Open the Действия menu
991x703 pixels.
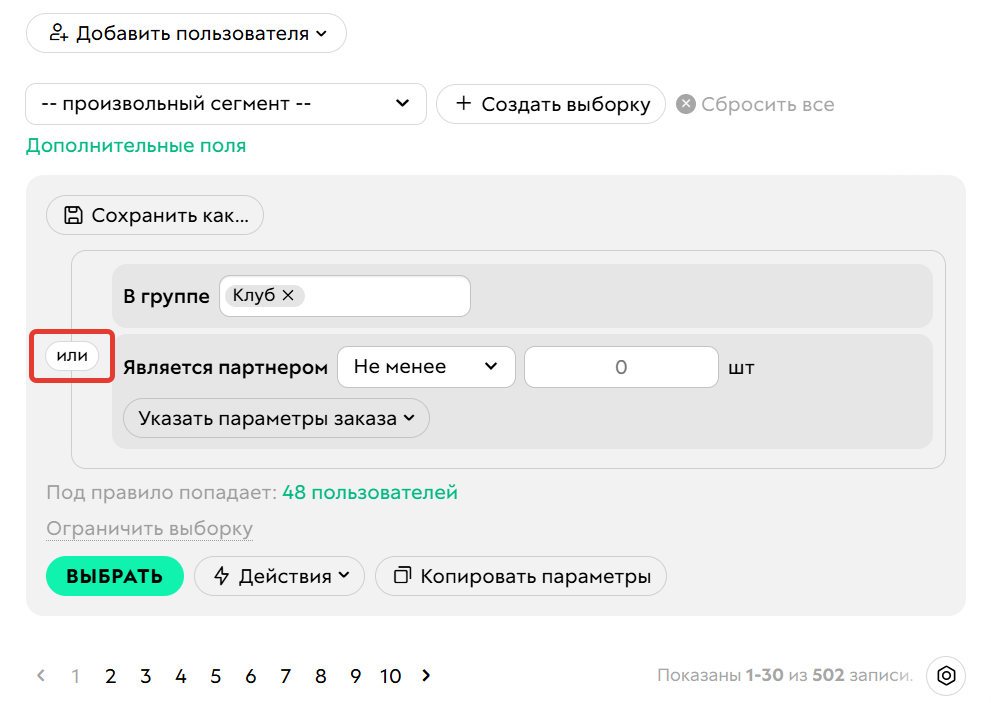click(x=279, y=576)
